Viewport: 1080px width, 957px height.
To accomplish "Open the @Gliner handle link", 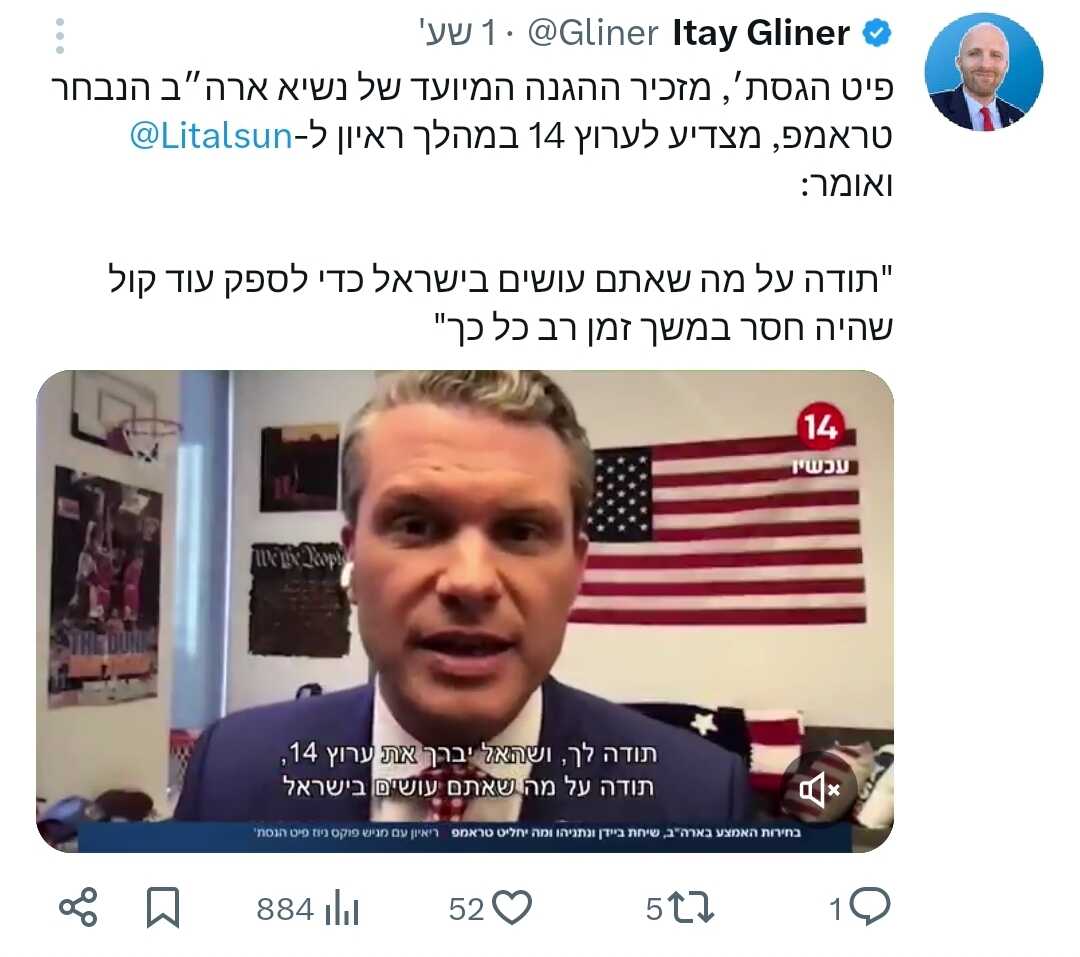I will pos(592,33).
